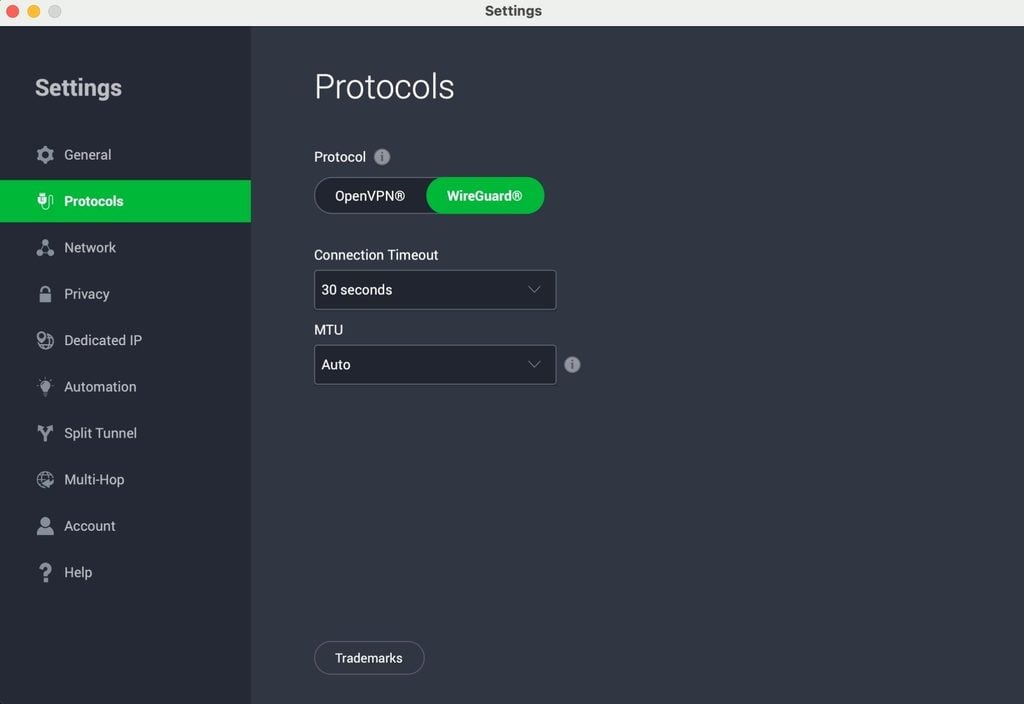Open Privacy settings text label

point(87,294)
